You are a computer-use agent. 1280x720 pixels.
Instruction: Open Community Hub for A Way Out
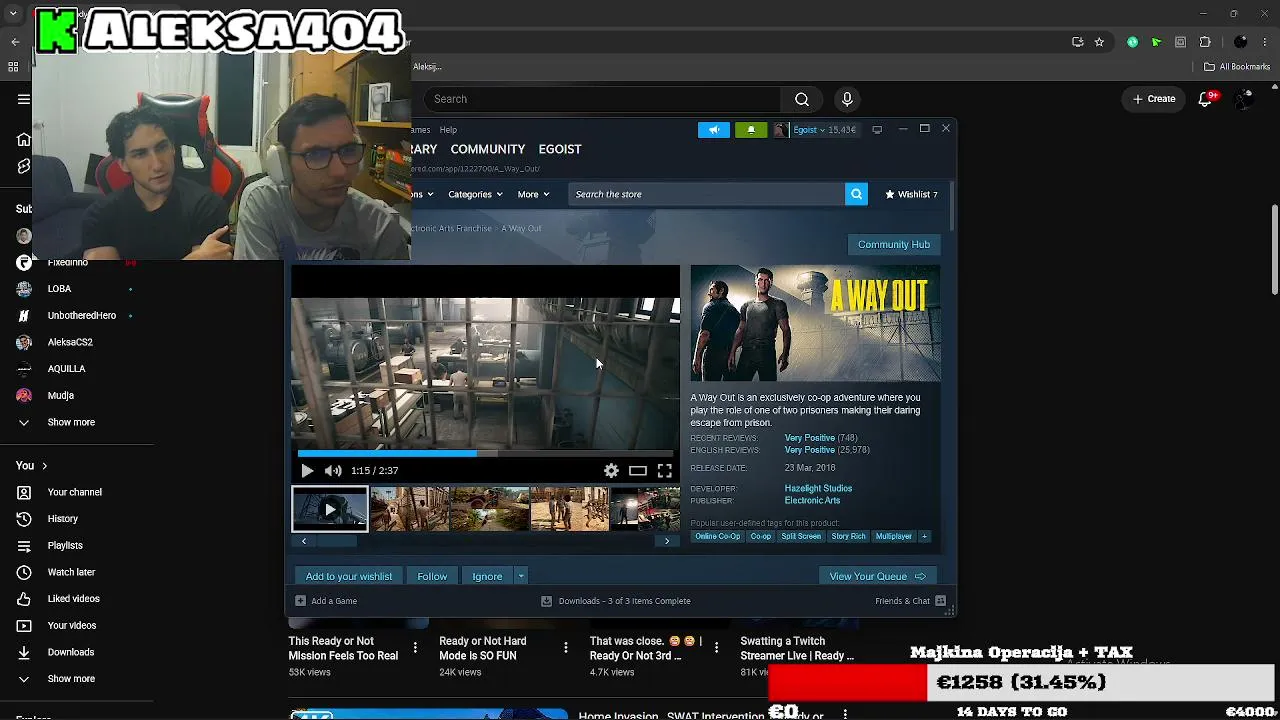pos(893,244)
